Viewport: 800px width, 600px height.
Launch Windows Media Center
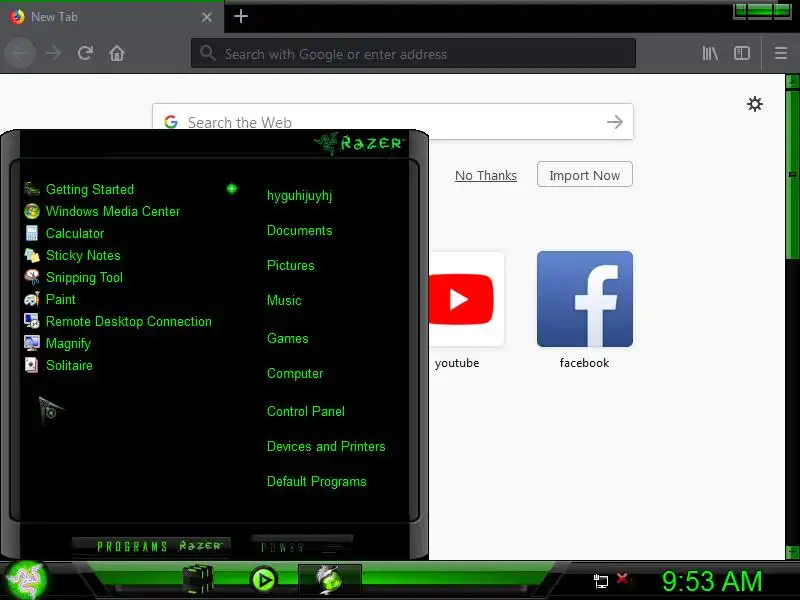(x=113, y=211)
